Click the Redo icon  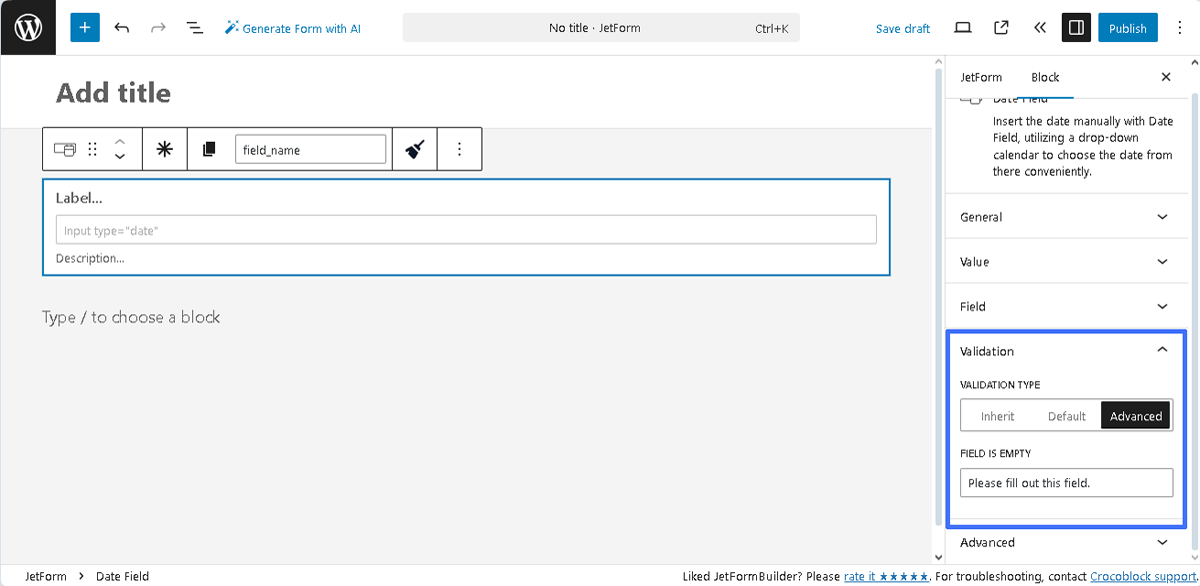(x=158, y=27)
